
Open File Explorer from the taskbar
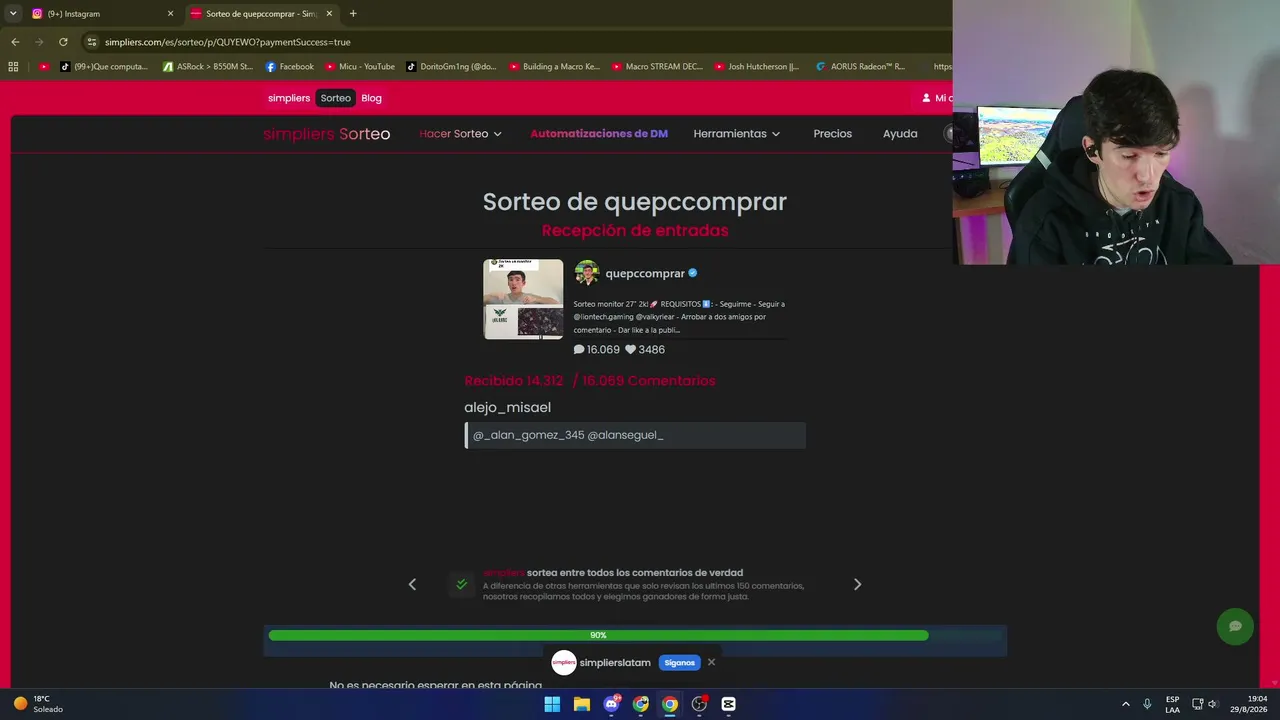tap(581, 704)
